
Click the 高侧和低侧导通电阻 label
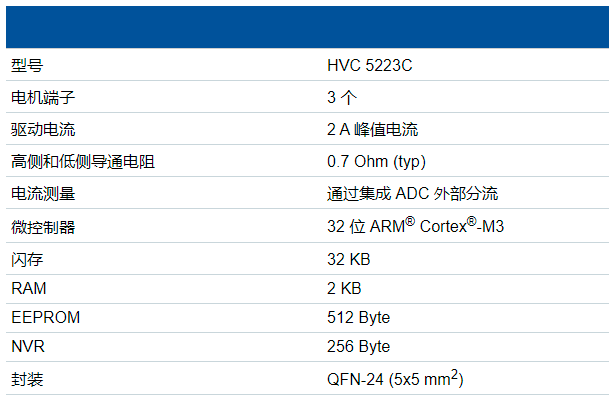[82, 161]
